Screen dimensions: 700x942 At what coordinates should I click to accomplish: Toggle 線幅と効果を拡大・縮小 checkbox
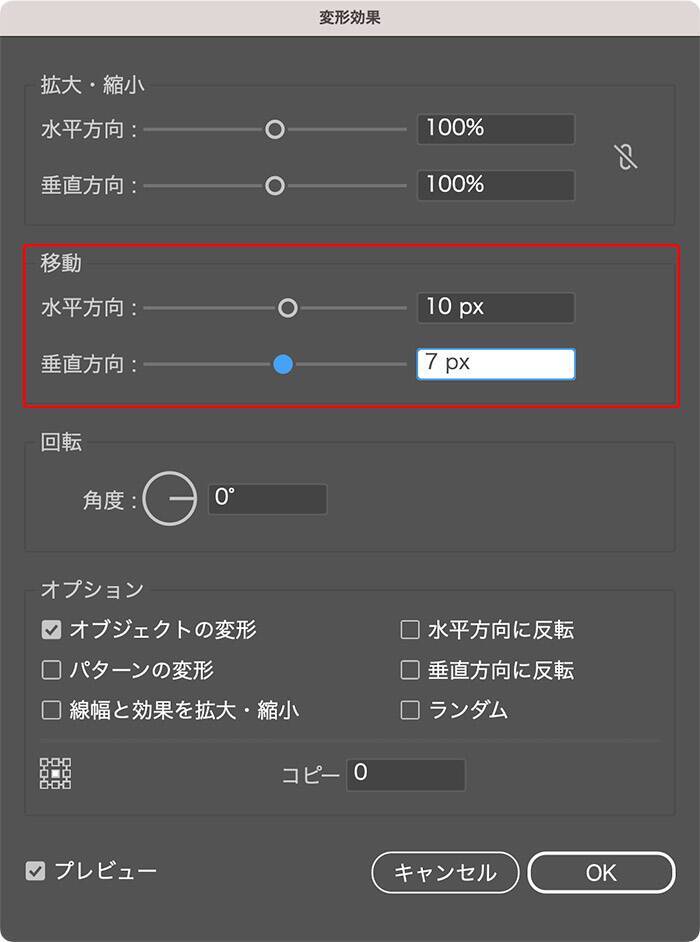click(52, 710)
